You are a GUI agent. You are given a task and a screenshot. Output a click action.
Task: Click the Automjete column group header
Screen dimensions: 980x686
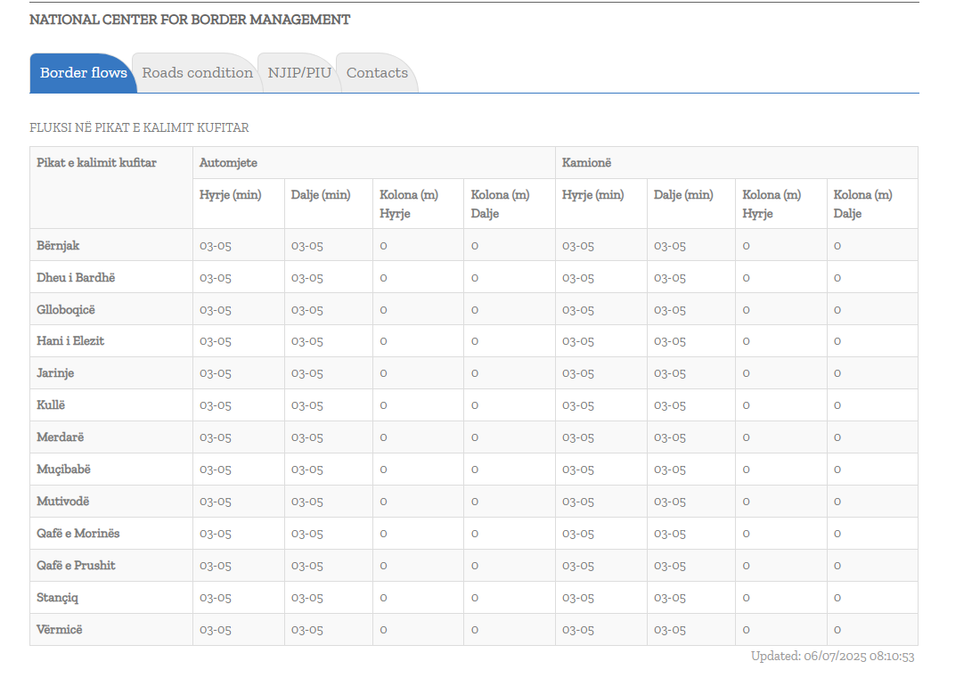[228, 163]
